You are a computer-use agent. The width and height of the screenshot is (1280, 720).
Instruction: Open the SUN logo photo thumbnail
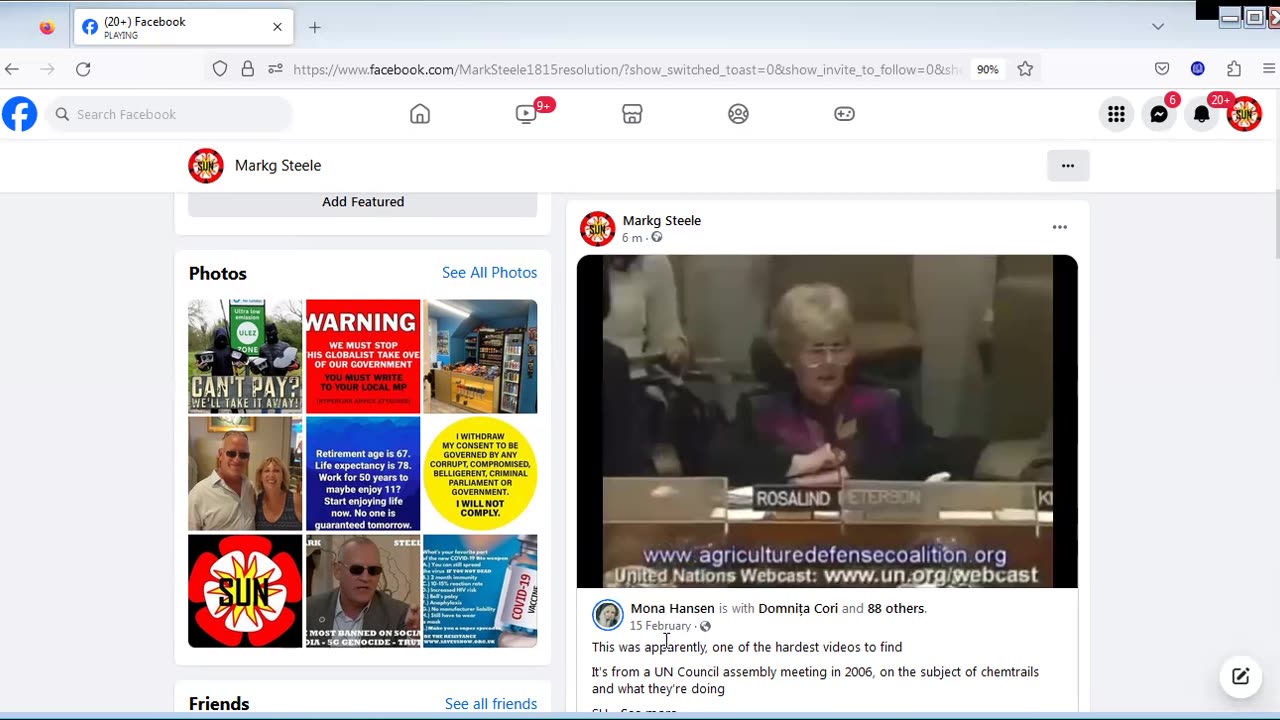pyautogui.click(x=245, y=591)
